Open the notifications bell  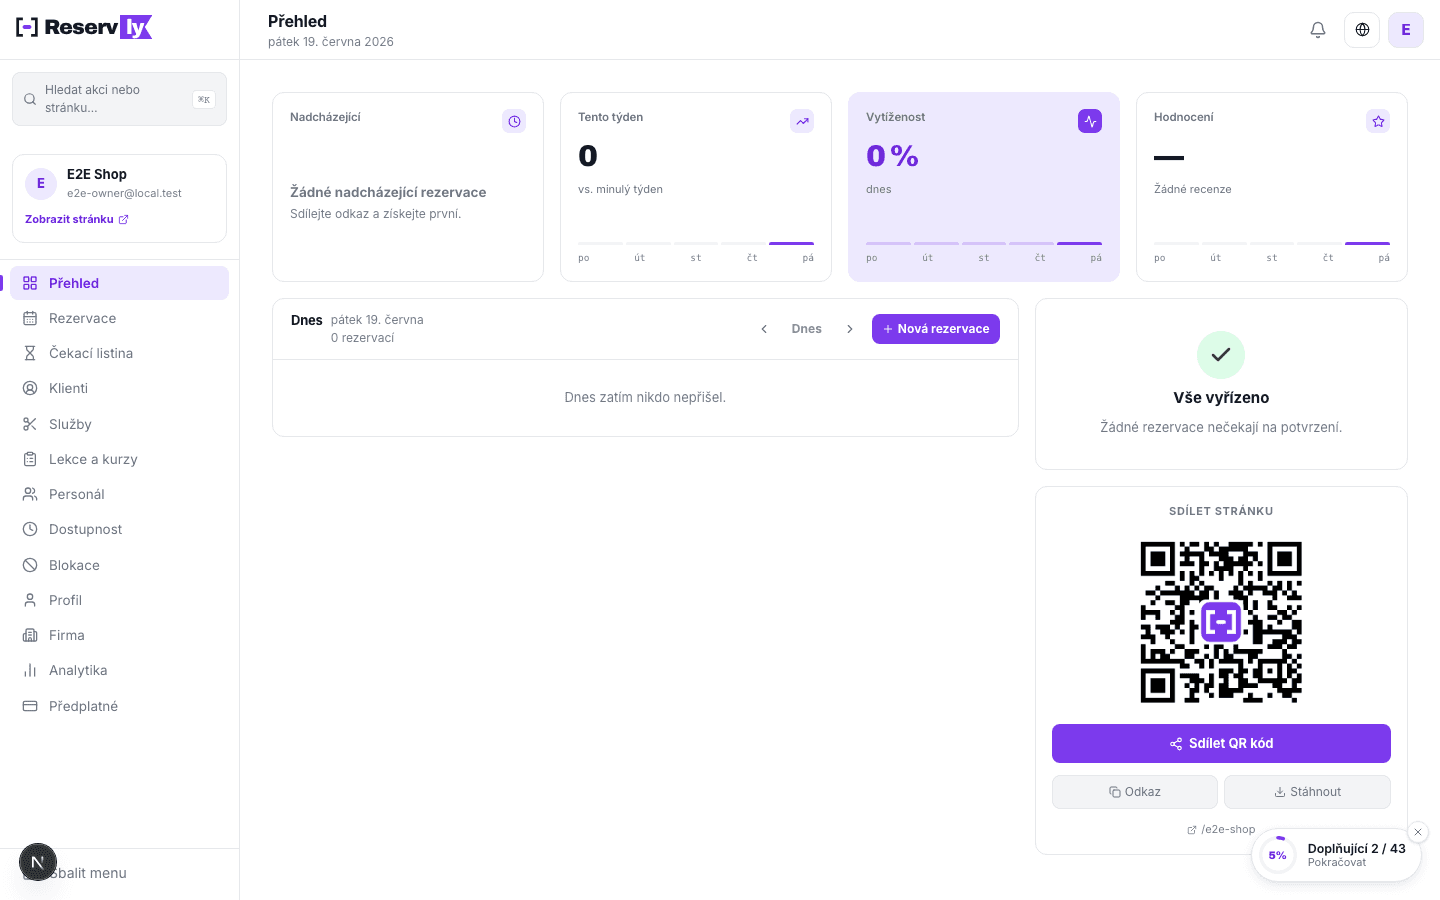[x=1318, y=30]
